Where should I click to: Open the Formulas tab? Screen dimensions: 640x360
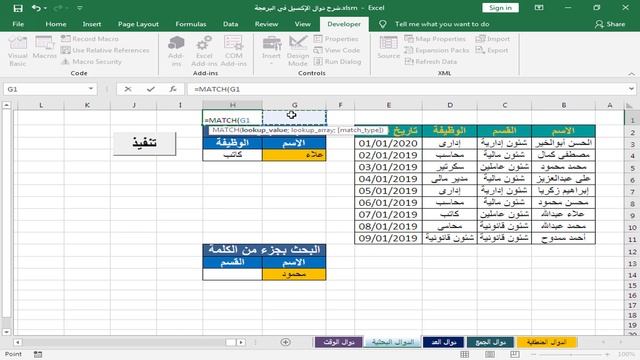[x=191, y=24]
